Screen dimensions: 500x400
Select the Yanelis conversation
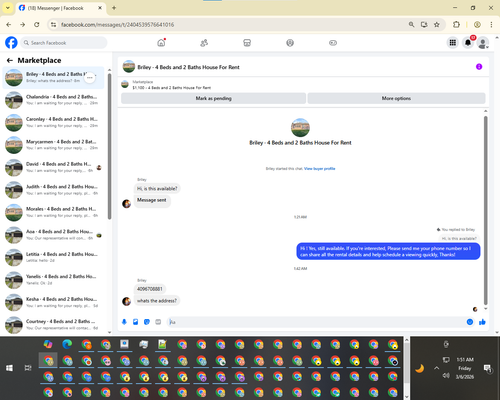(53, 280)
